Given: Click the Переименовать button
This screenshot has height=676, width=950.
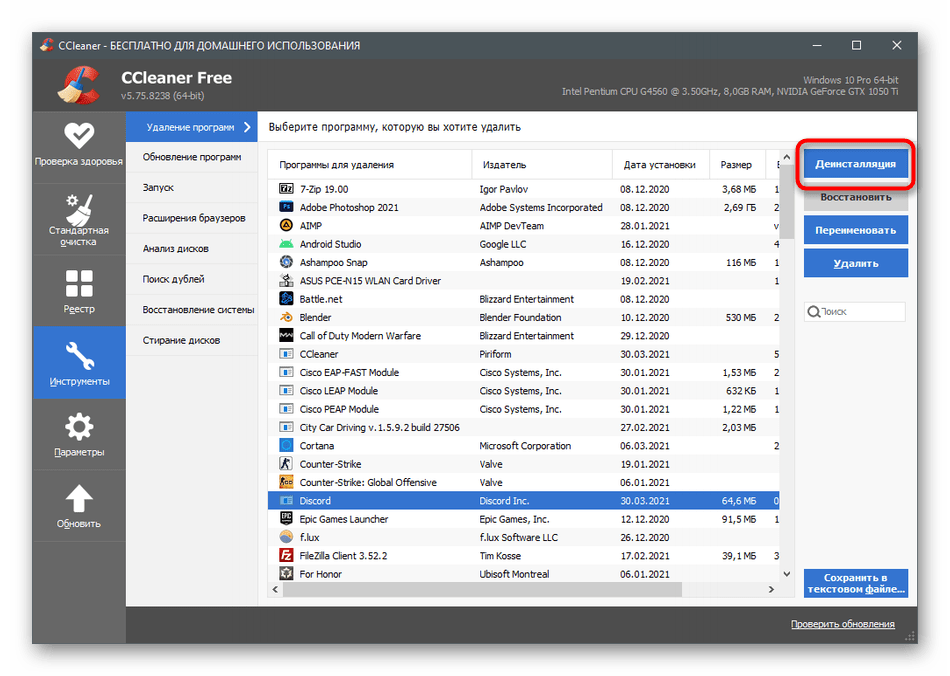Looking at the screenshot, I should pyautogui.click(x=855, y=229).
